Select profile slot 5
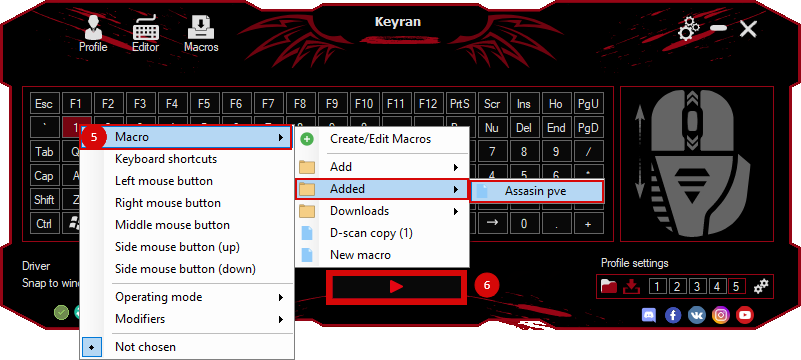The image size is (801, 360). click(x=737, y=286)
